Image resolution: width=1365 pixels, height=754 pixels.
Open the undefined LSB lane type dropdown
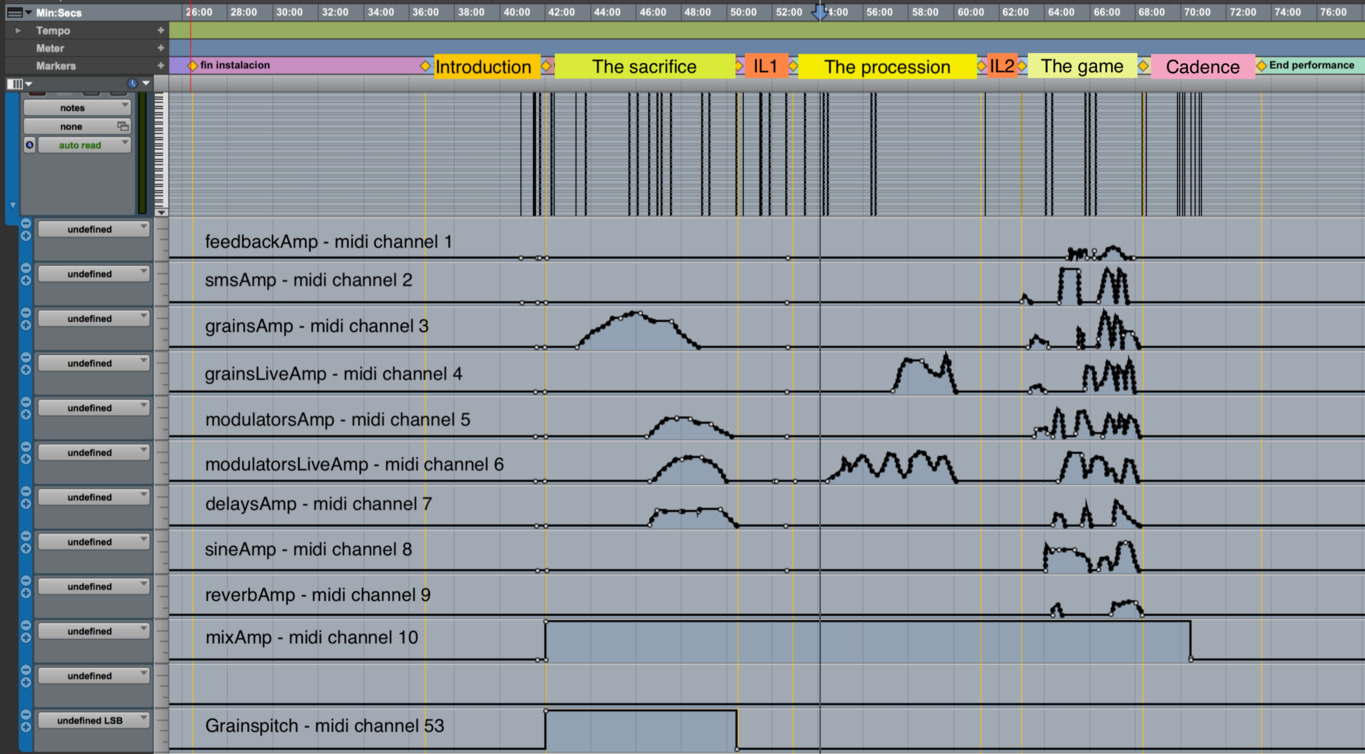(x=93, y=720)
